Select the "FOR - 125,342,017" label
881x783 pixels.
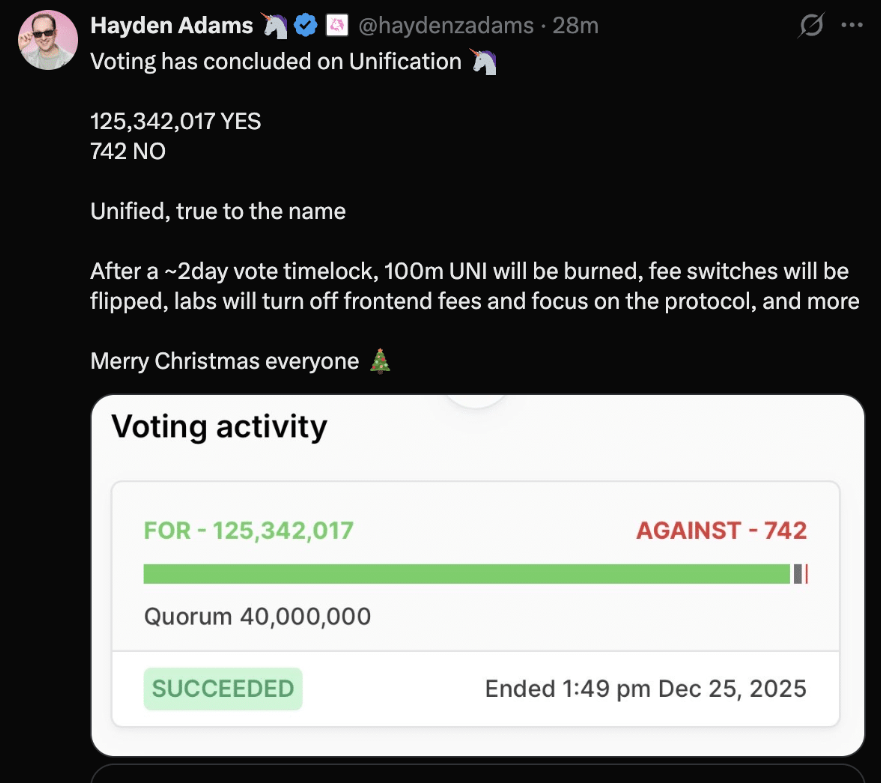[x=249, y=530]
